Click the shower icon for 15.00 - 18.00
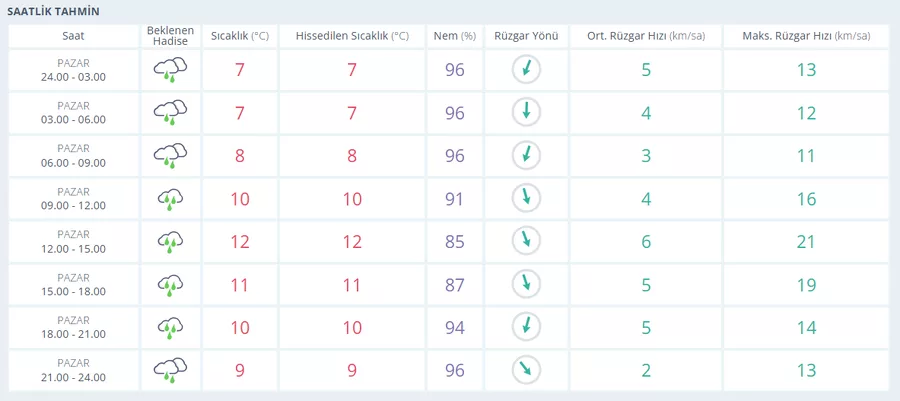The height and width of the screenshot is (401, 900). pyautogui.click(x=170, y=285)
